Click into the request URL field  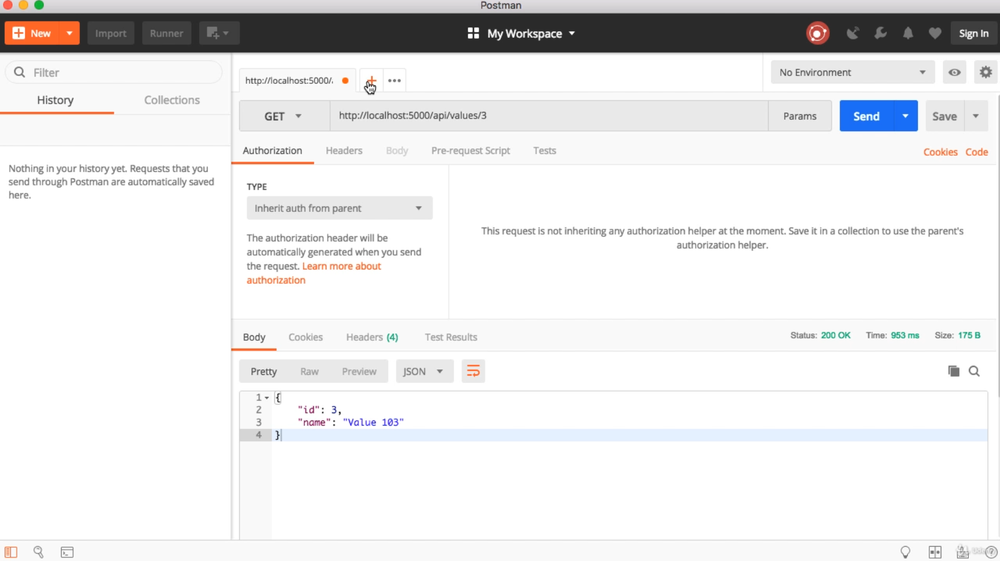point(549,116)
